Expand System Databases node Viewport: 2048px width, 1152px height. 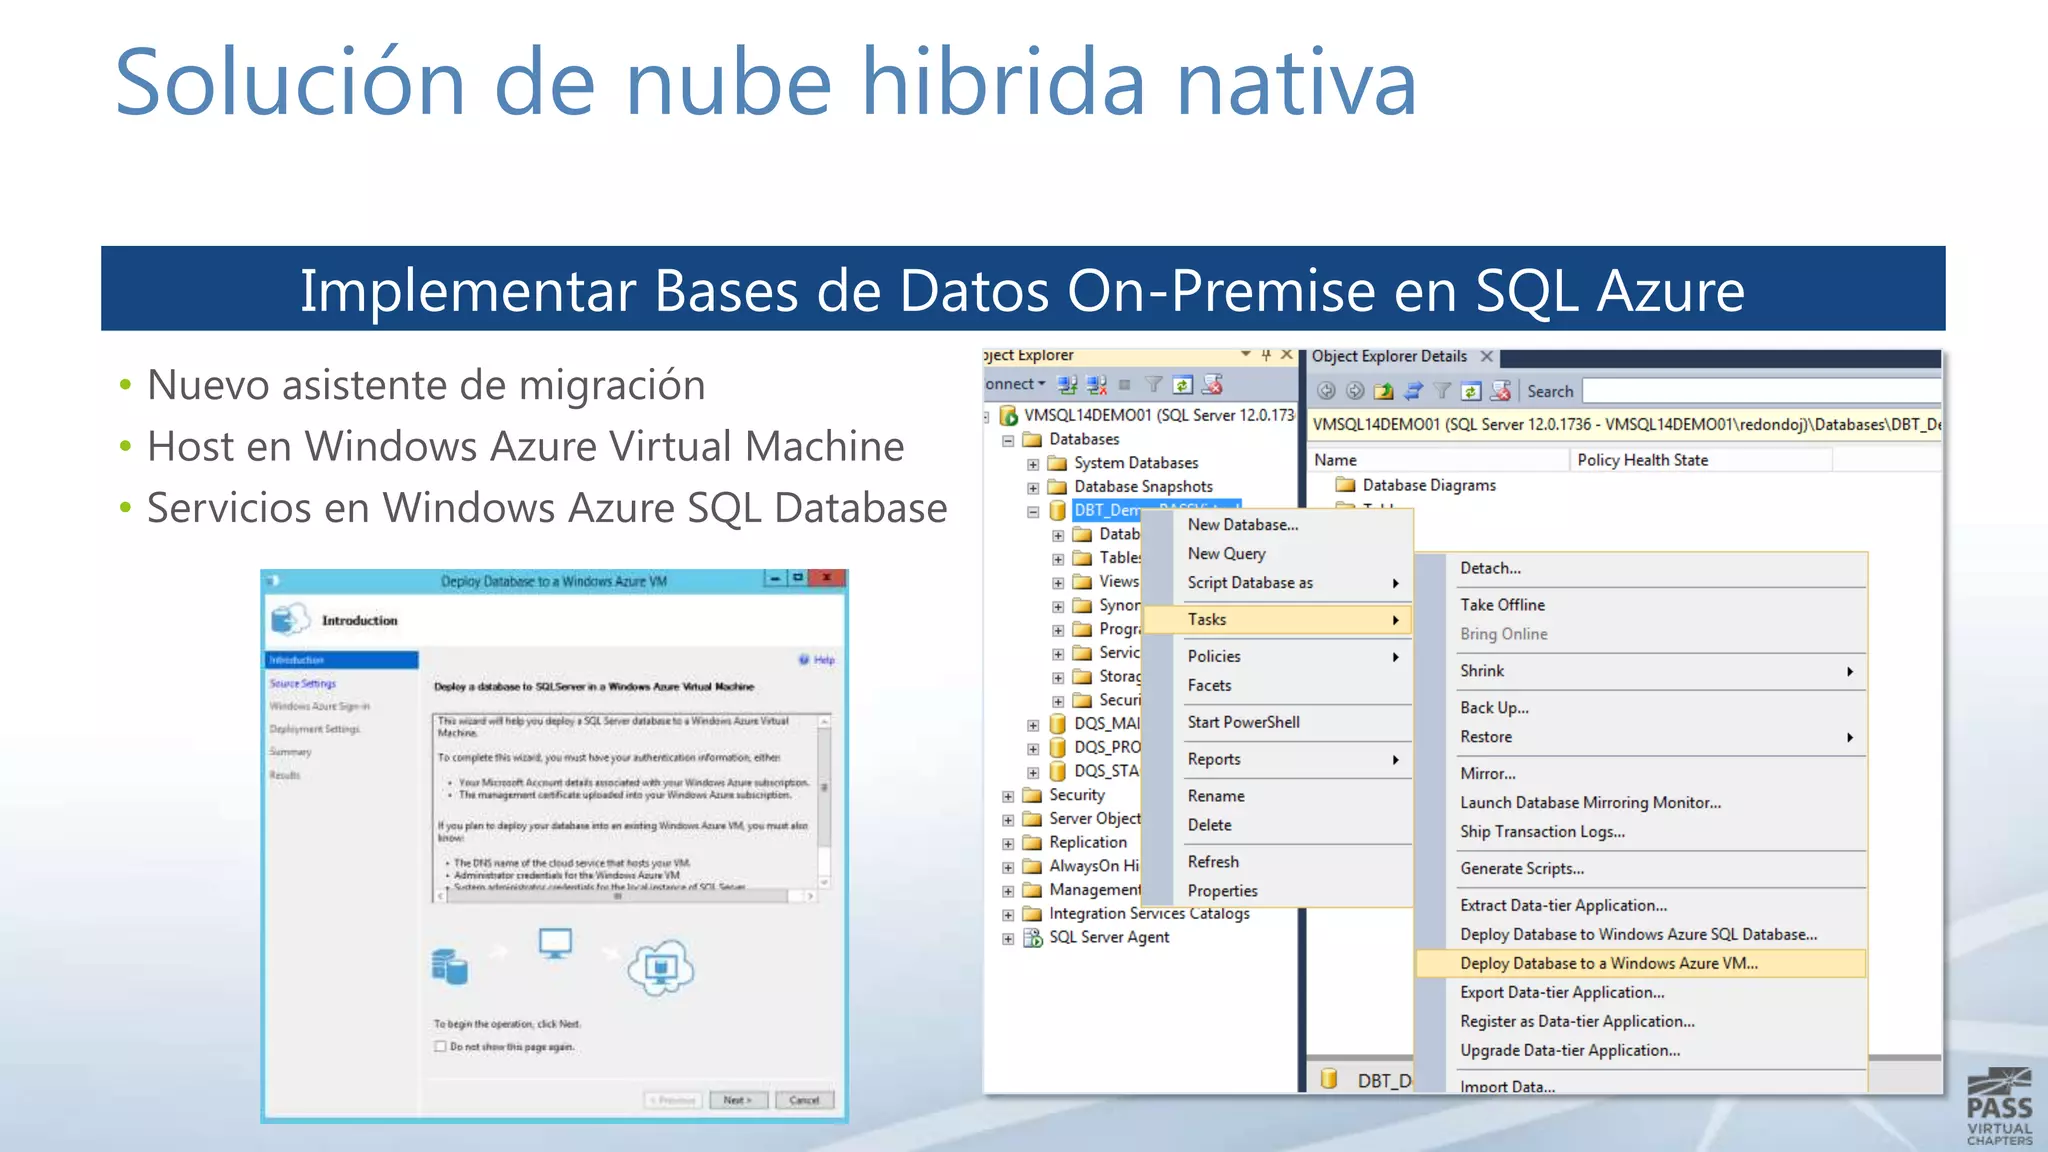click(x=1033, y=464)
